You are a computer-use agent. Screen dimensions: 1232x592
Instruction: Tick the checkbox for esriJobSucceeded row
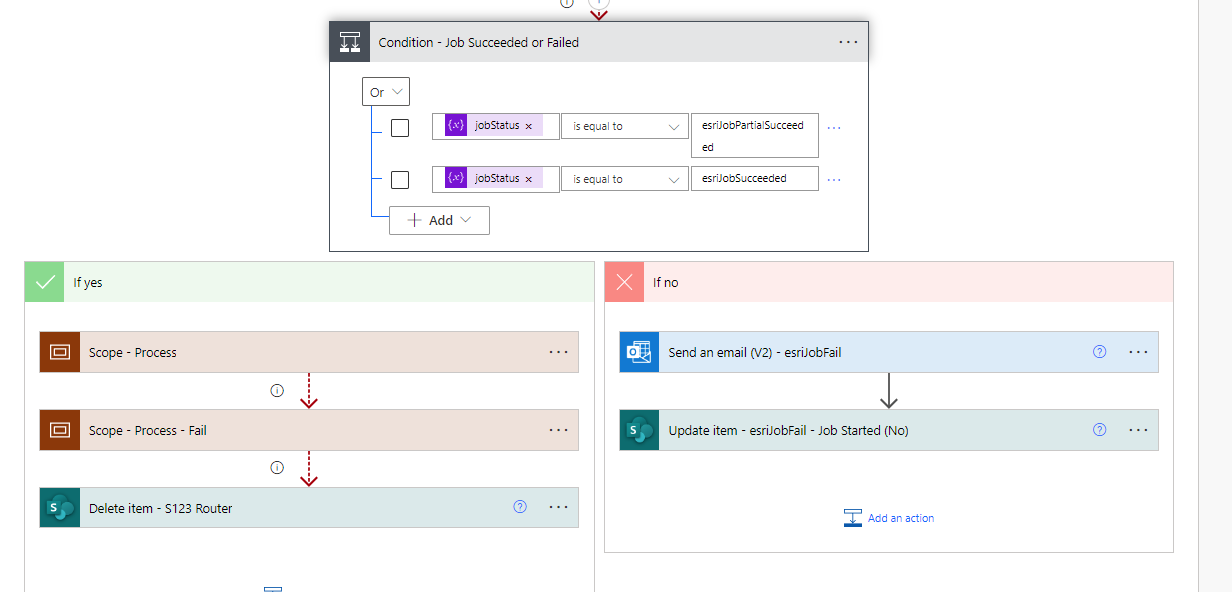[400, 180]
